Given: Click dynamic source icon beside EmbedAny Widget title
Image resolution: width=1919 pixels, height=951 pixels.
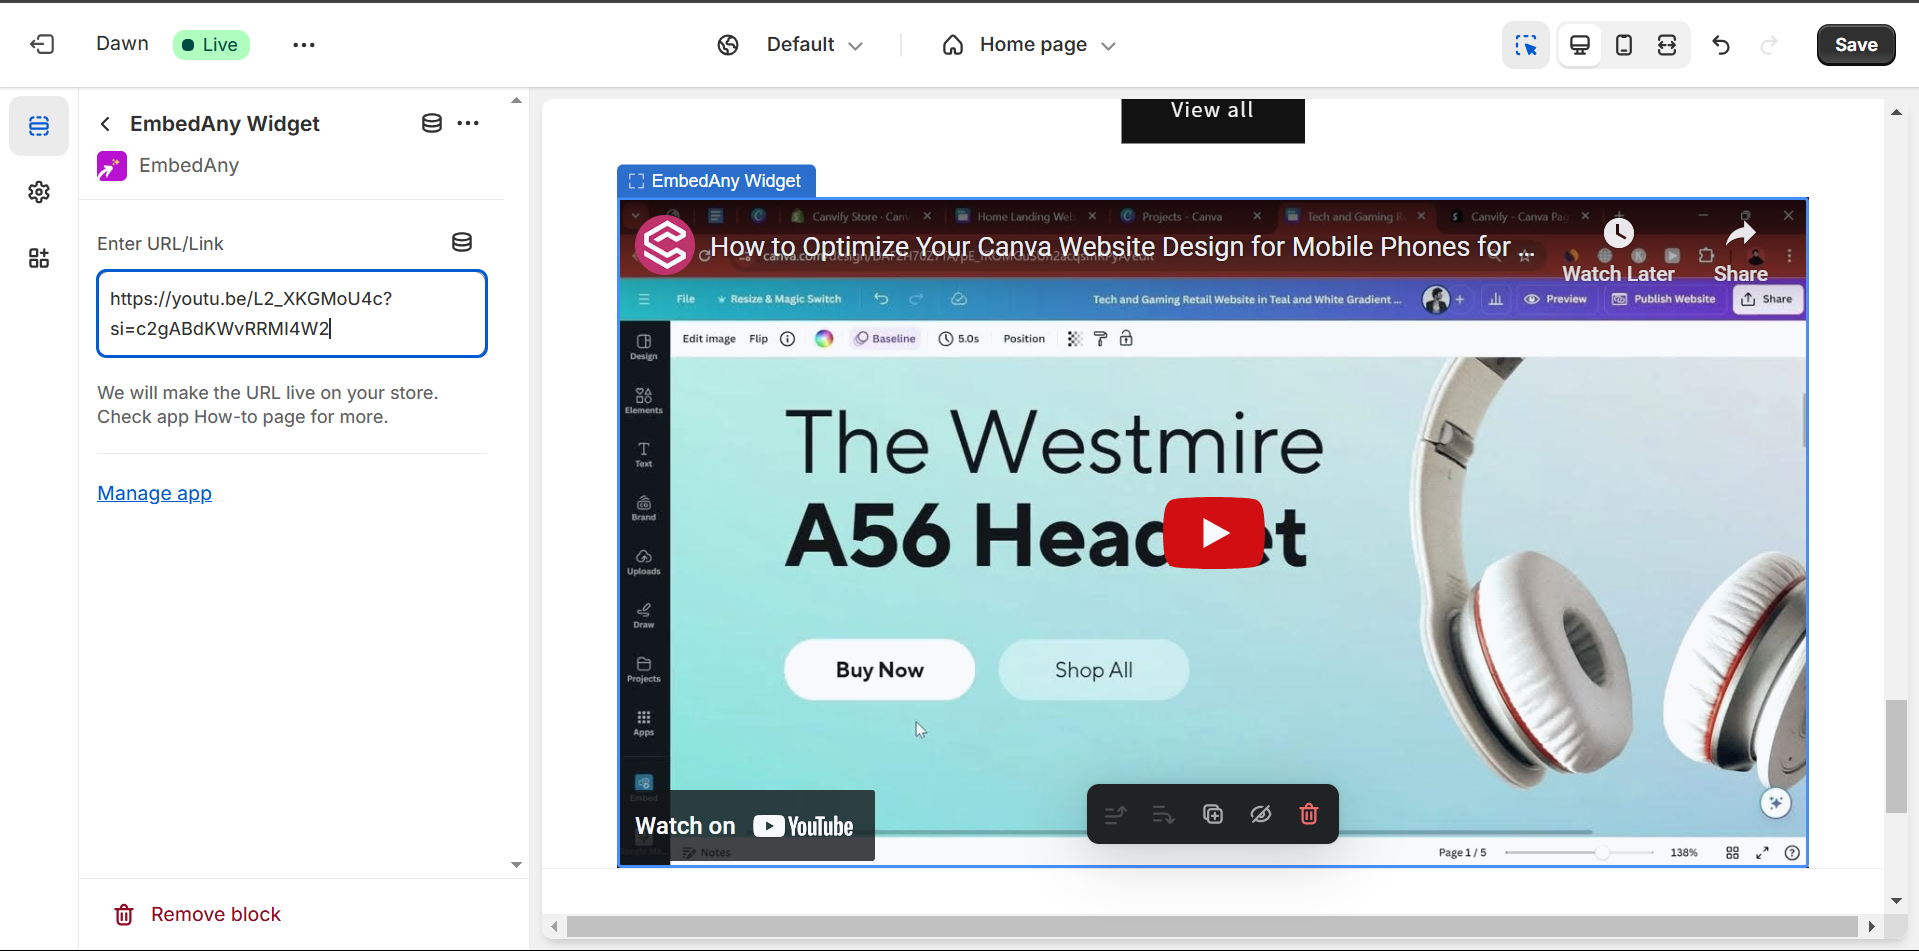Looking at the screenshot, I should (x=432, y=123).
